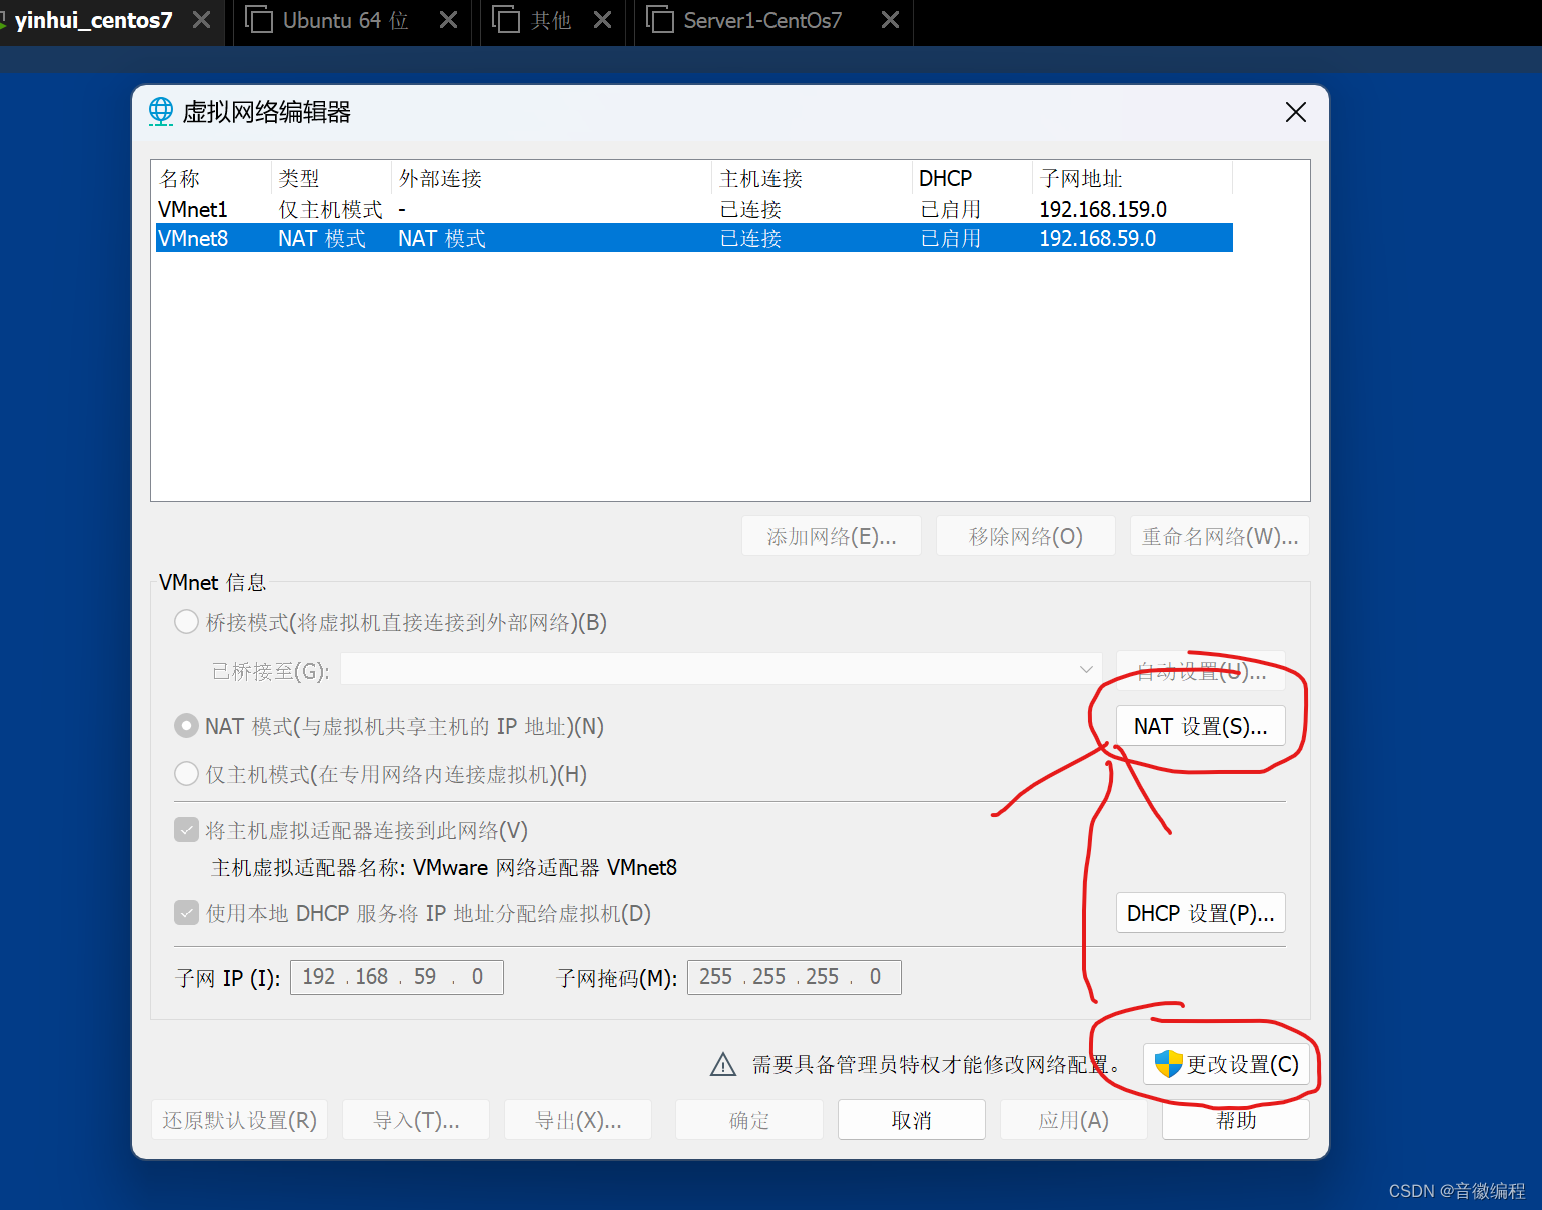Click the 名称 column header
The image size is (1542, 1210).
click(x=211, y=178)
